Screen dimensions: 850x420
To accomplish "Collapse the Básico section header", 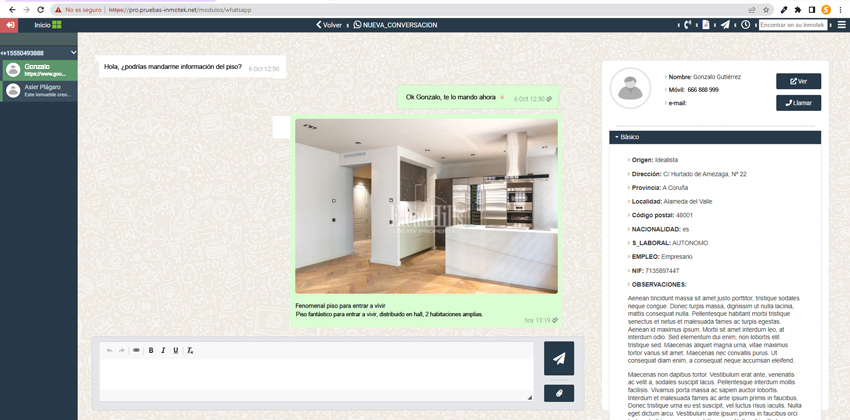I will [x=715, y=137].
